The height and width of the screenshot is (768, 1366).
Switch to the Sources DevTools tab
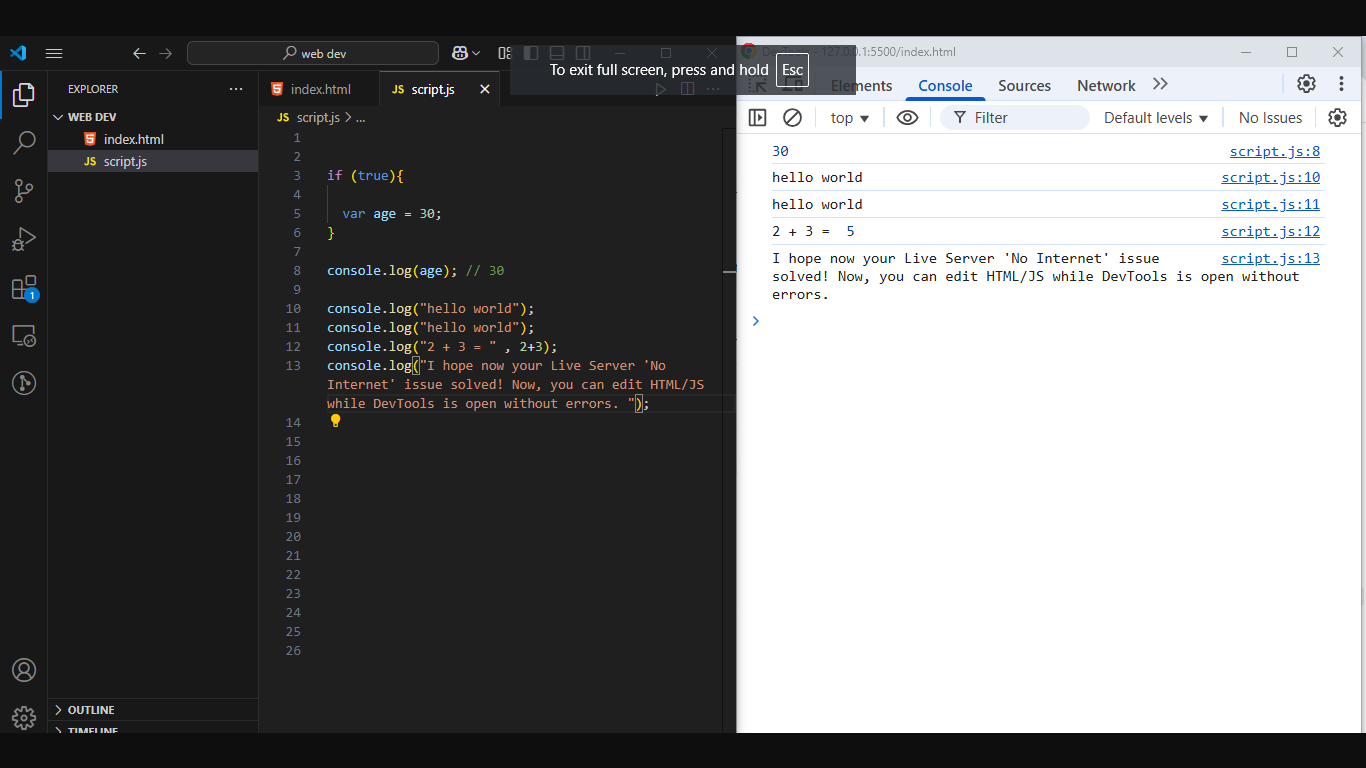(1024, 86)
